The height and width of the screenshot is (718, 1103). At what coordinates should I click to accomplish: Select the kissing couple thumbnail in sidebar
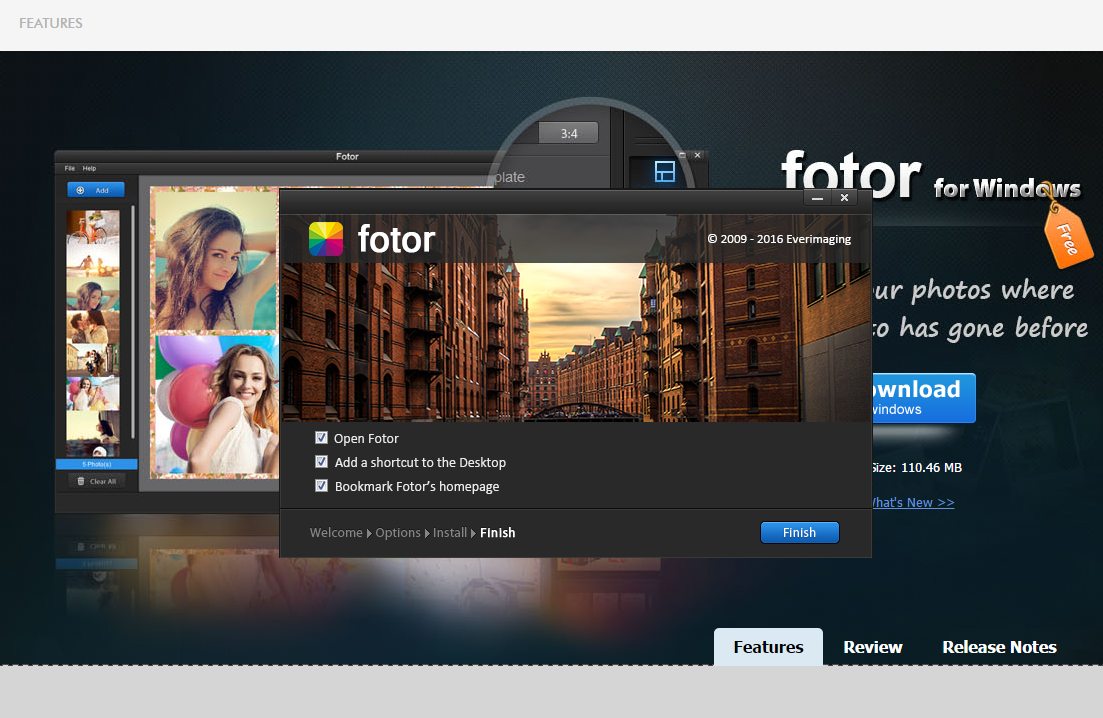click(93, 327)
